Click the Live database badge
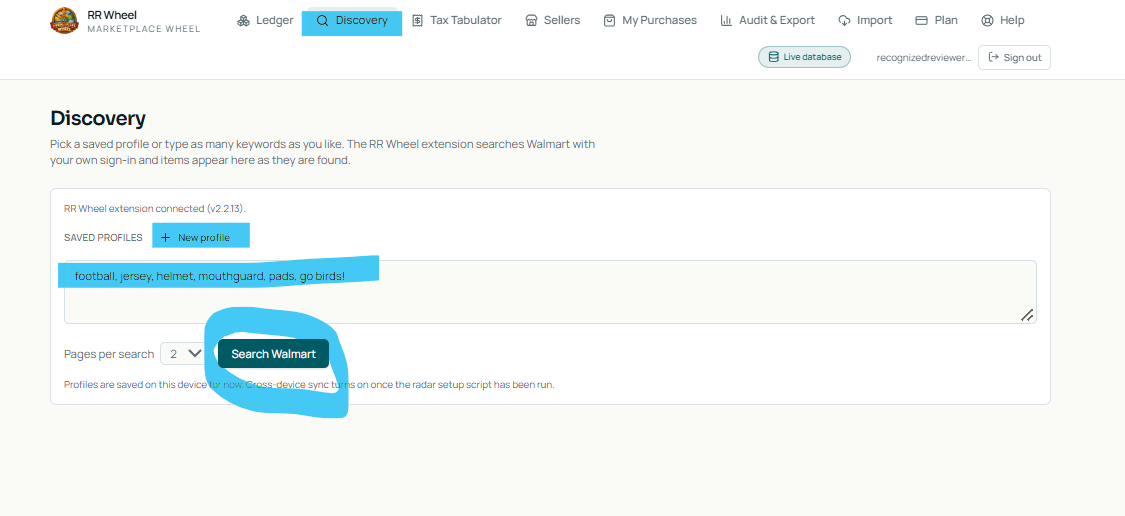The image size is (1125, 516). (x=804, y=57)
